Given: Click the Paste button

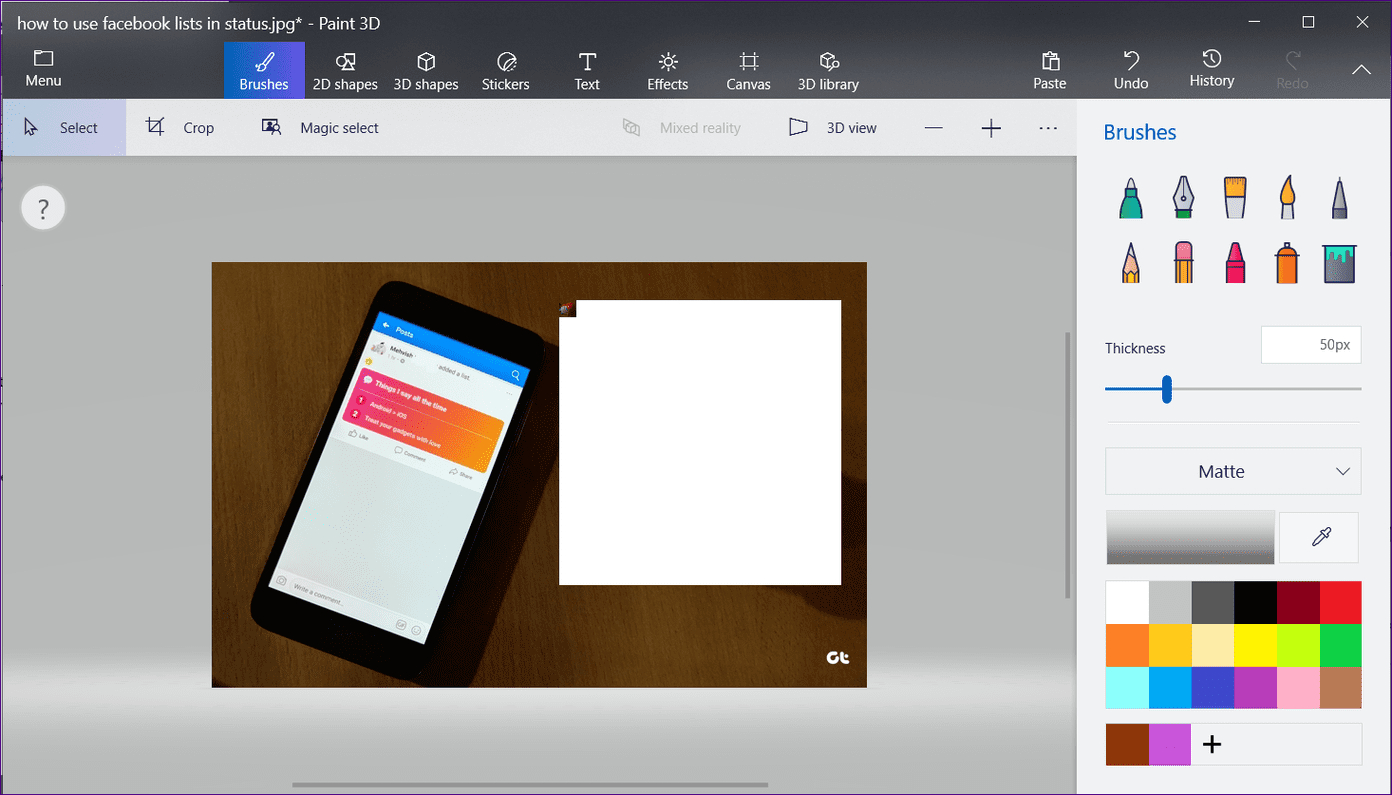Looking at the screenshot, I should point(1050,71).
